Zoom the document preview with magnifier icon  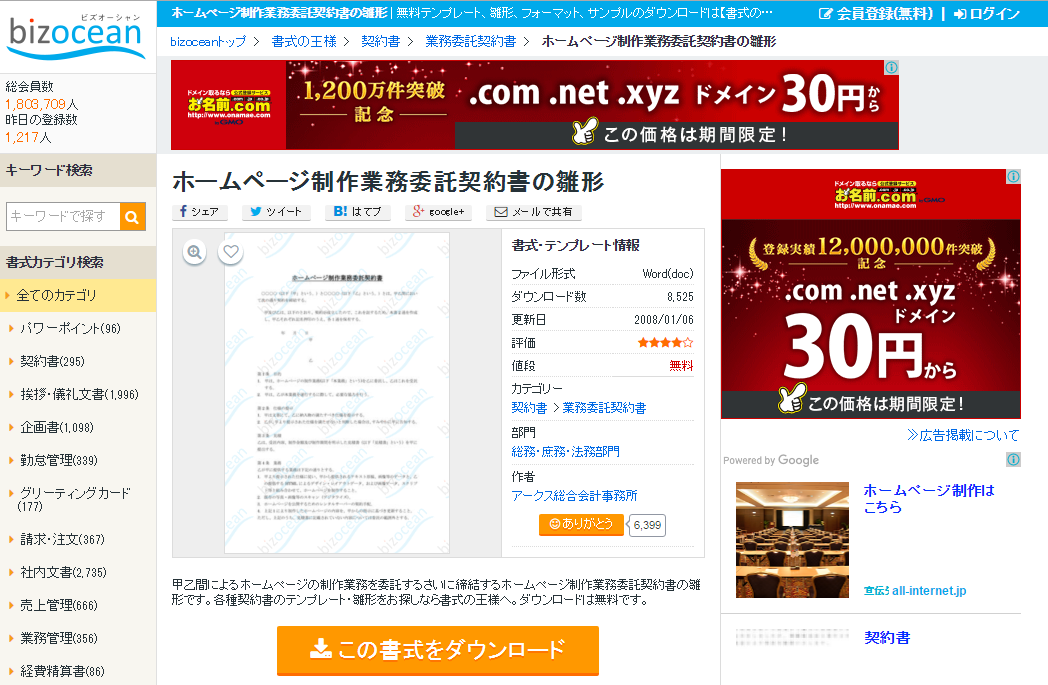click(194, 252)
